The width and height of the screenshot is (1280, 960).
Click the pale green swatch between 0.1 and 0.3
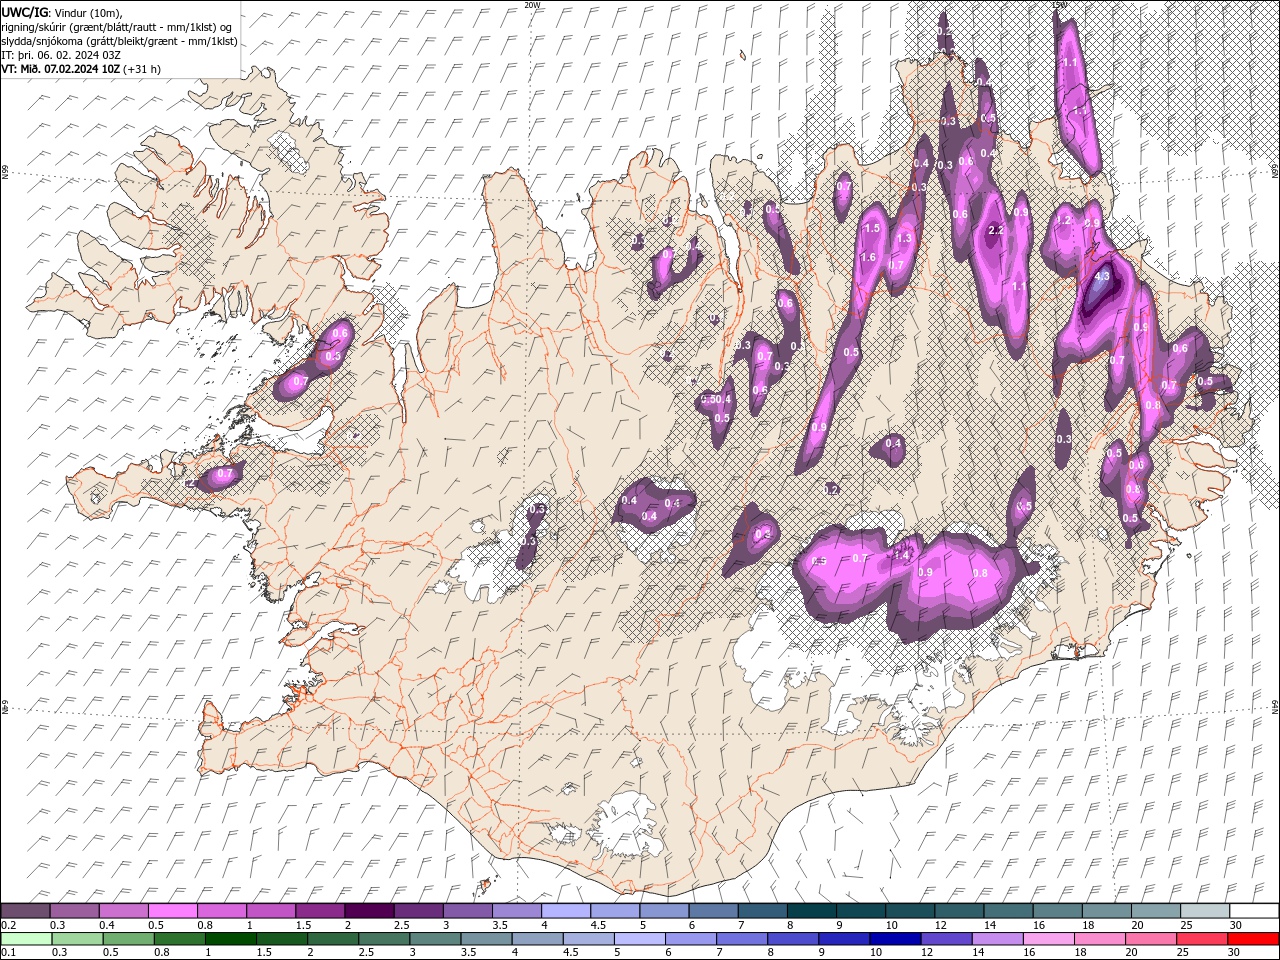click(x=26, y=939)
